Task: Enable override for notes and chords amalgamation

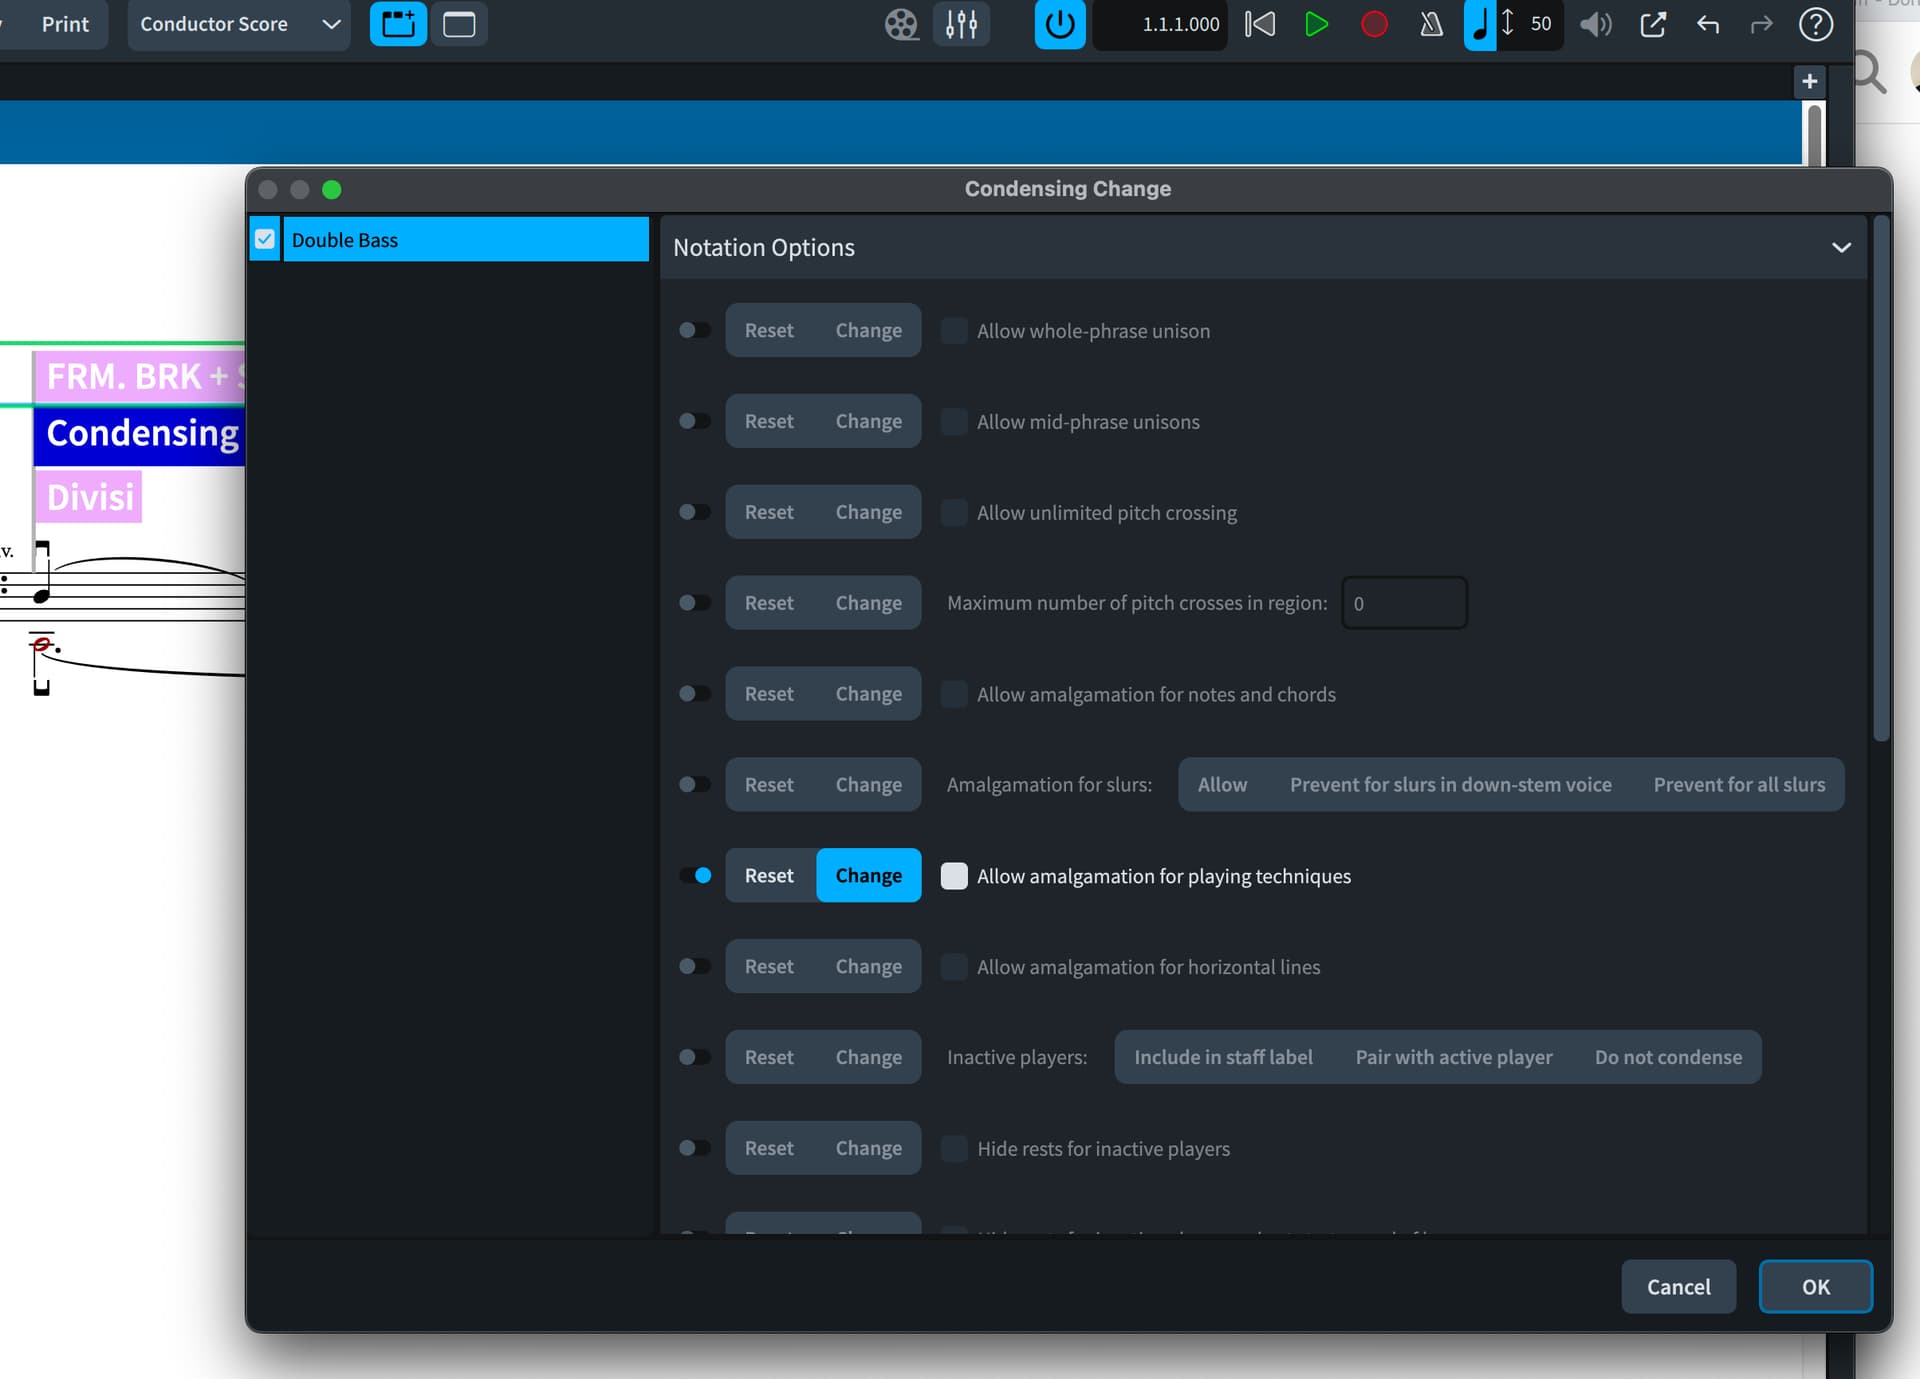Action: [694, 693]
